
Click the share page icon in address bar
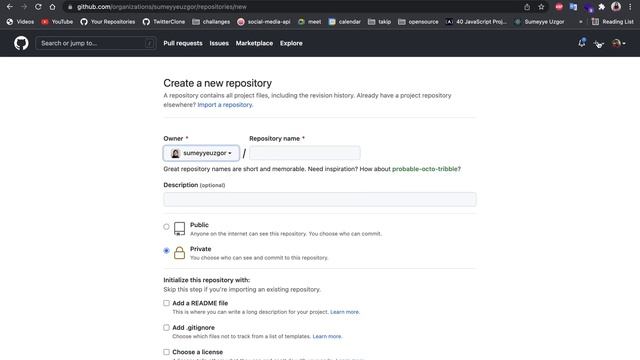pyautogui.click(x=527, y=7)
